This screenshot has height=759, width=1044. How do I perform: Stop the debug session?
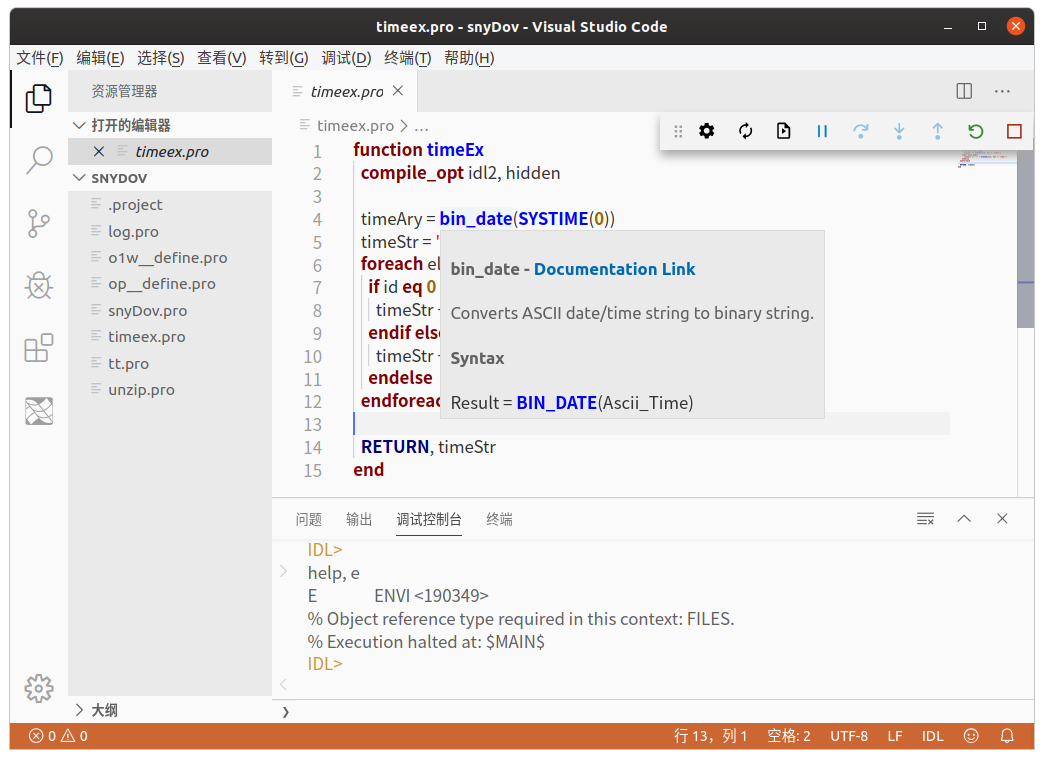1014,131
